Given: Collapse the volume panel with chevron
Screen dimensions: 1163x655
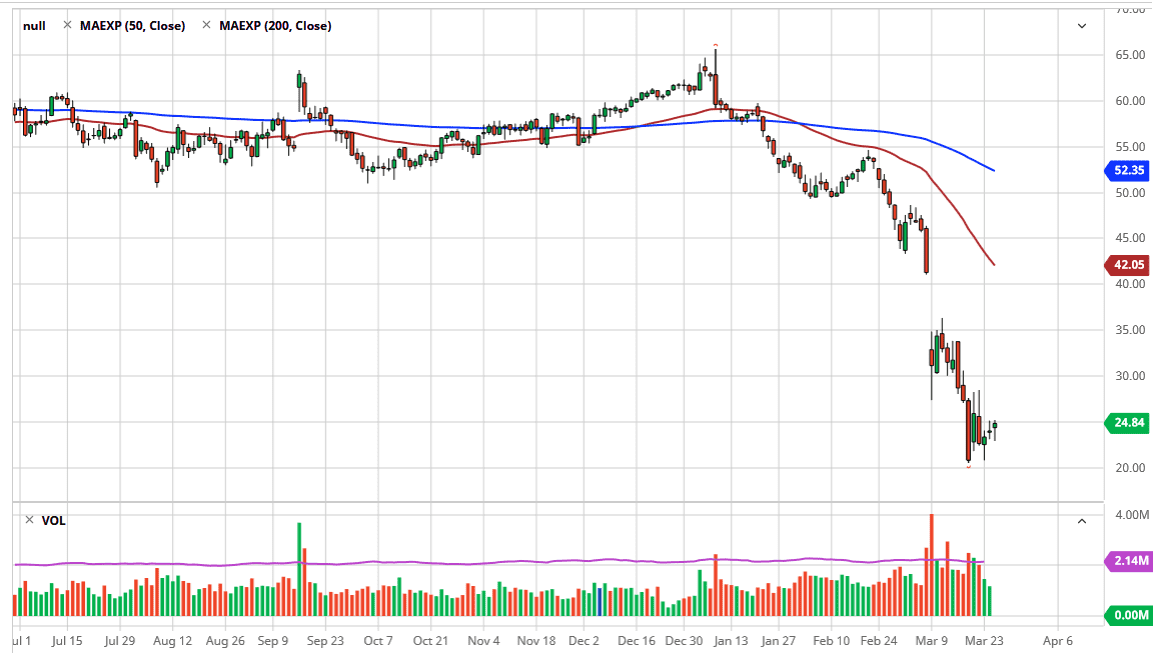Looking at the screenshot, I should pos(1081,520).
